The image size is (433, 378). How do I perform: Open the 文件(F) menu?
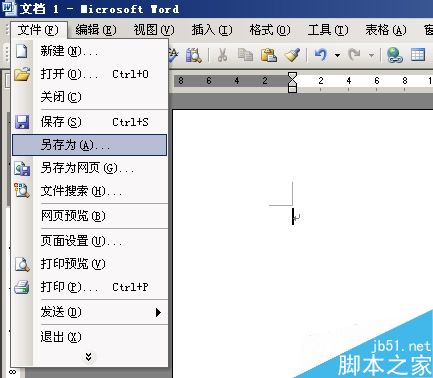tap(38, 30)
